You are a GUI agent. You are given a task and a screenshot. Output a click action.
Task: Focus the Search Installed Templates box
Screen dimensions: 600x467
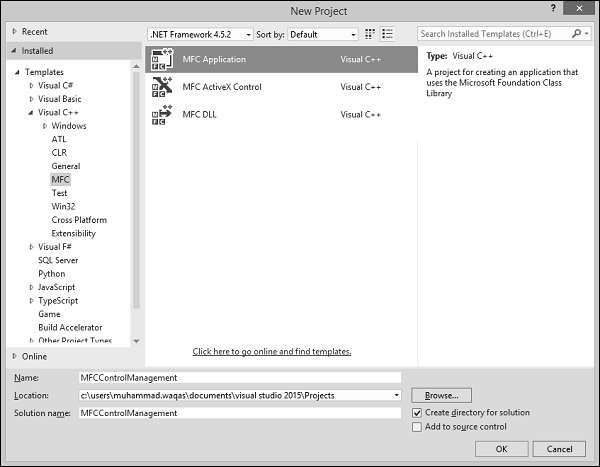pyautogui.click(x=494, y=34)
